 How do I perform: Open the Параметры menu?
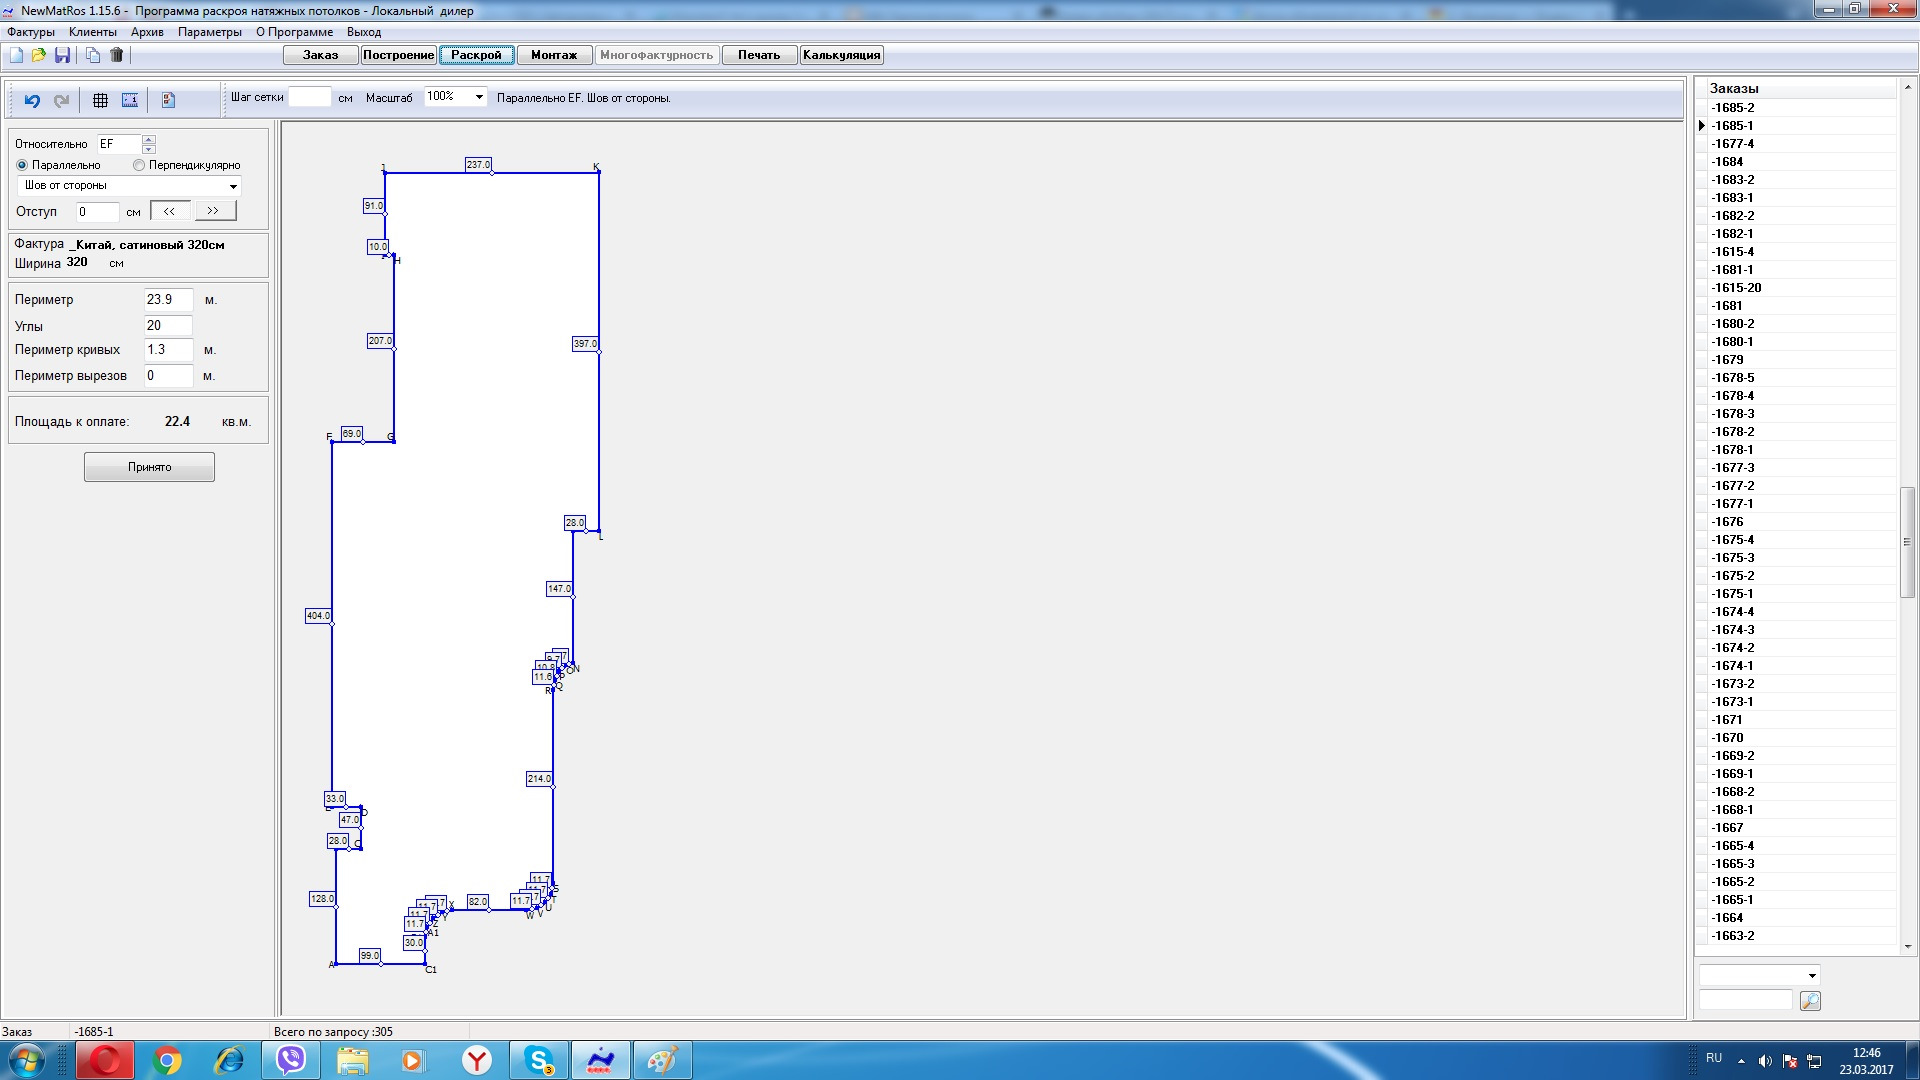(x=209, y=32)
